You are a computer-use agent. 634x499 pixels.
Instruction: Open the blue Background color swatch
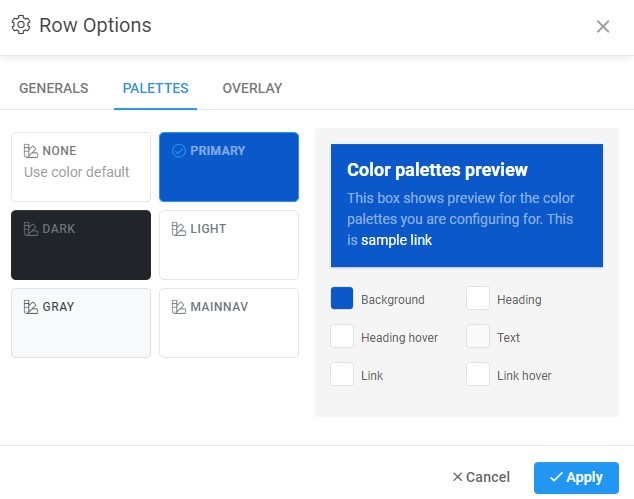point(342,299)
